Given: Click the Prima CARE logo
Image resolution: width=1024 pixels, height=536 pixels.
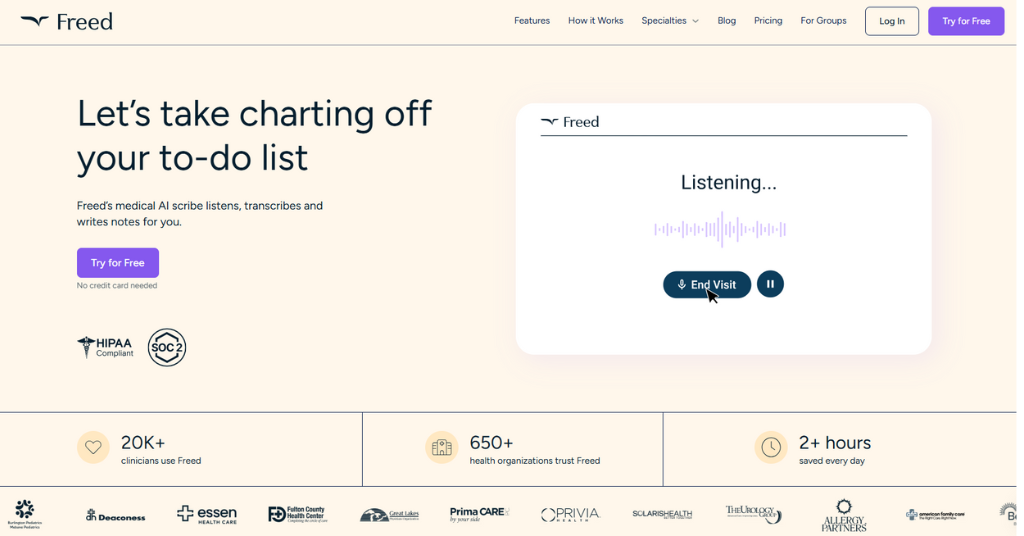Looking at the screenshot, I should (x=479, y=514).
